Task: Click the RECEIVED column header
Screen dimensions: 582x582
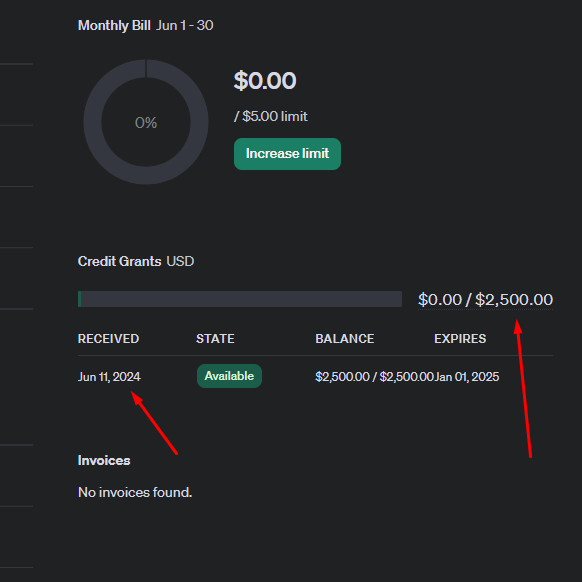Action: (108, 339)
